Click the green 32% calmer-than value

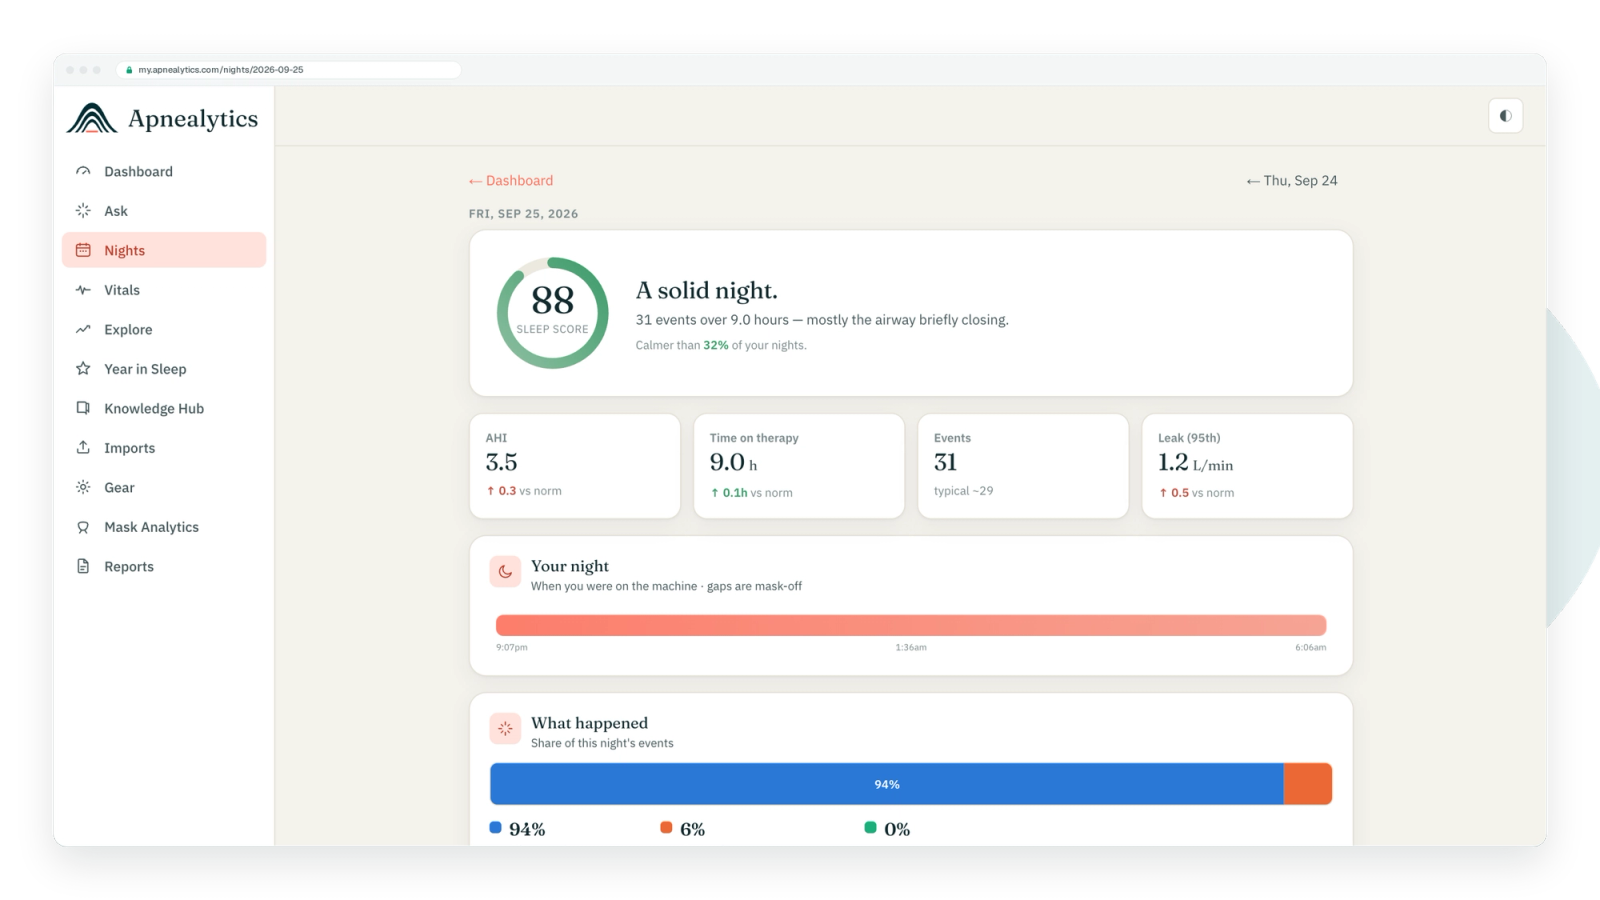(716, 345)
